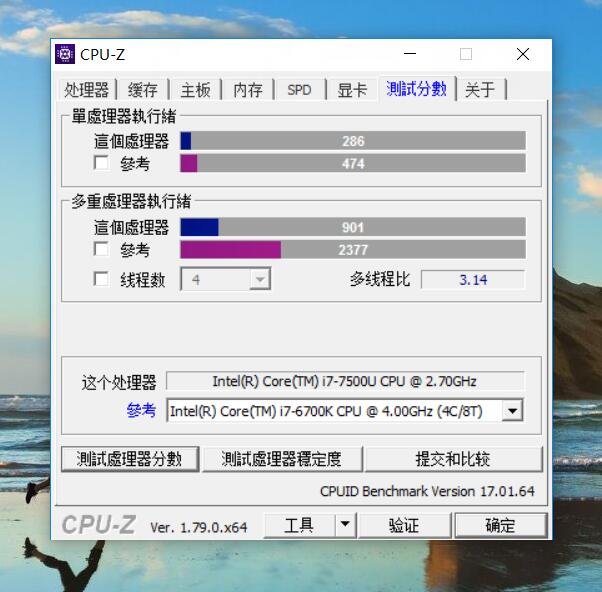Image resolution: width=602 pixels, height=592 pixels.
Task: Switch to the 内存 tab
Action: click(x=248, y=90)
